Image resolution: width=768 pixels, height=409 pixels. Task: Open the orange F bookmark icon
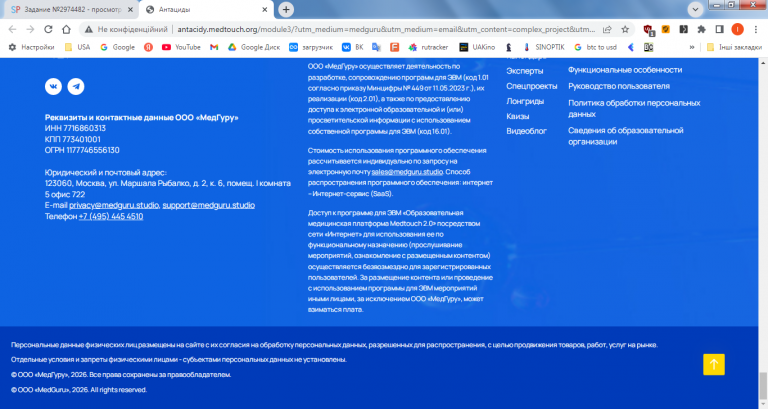point(394,47)
